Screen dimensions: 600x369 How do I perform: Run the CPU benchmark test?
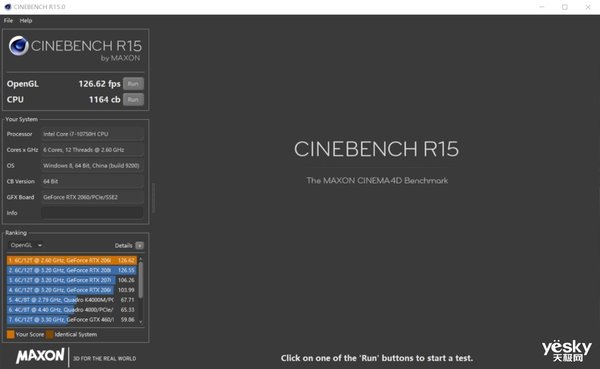click(x=133, y=100)
